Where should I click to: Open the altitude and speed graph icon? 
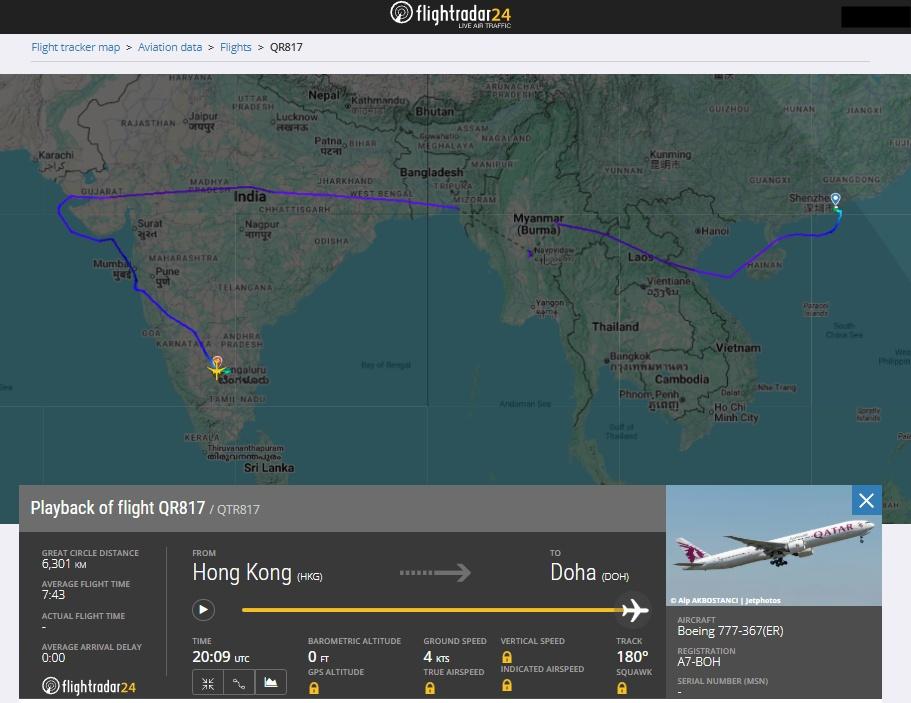point(271,684)
